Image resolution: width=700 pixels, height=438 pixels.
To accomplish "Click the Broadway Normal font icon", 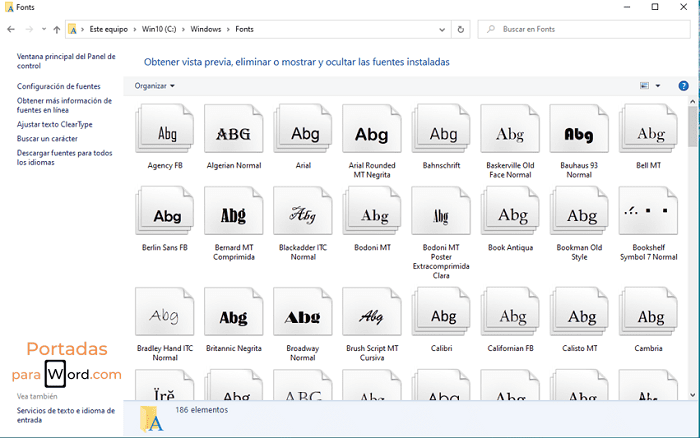I will pos(302,317).
